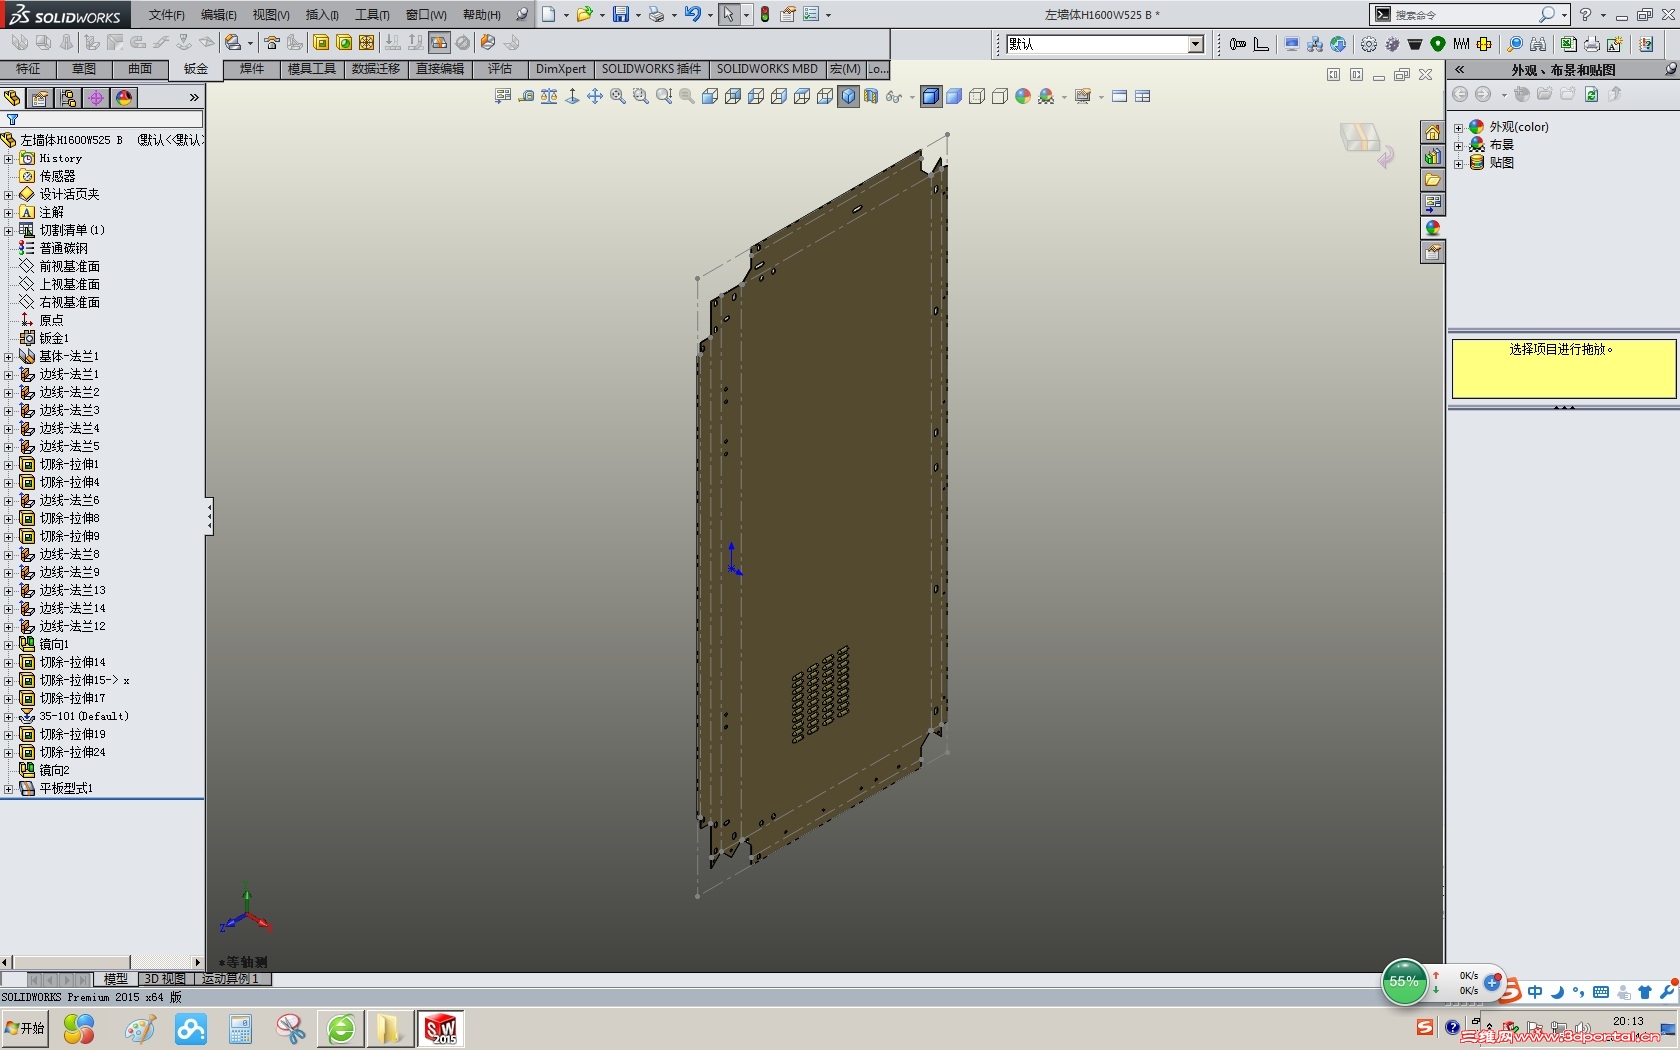This screenshot has height=1050, width=1680.
Task: Click the green Excel sheet toolbar icon
Action: 1568,44
